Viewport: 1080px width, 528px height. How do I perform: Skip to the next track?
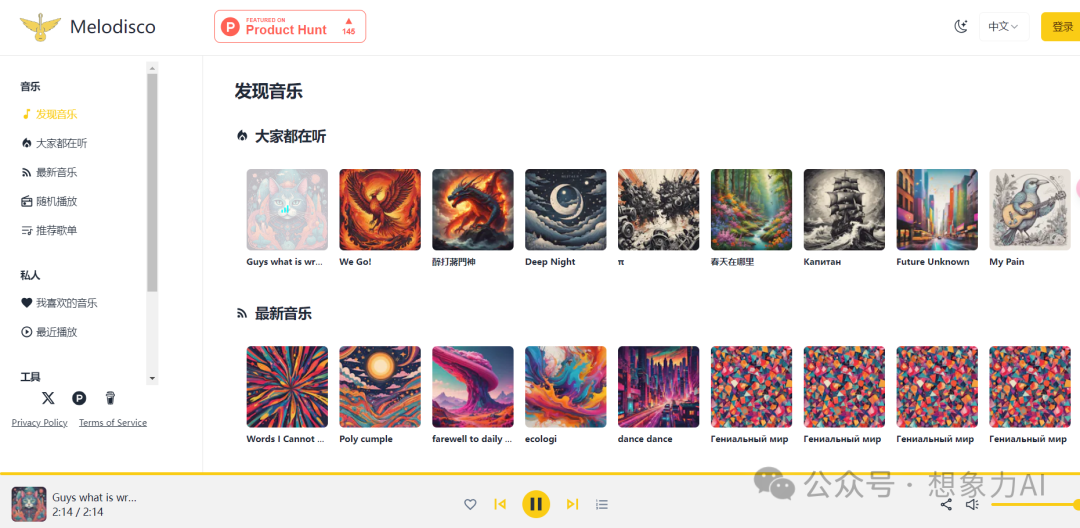(572, 505)
